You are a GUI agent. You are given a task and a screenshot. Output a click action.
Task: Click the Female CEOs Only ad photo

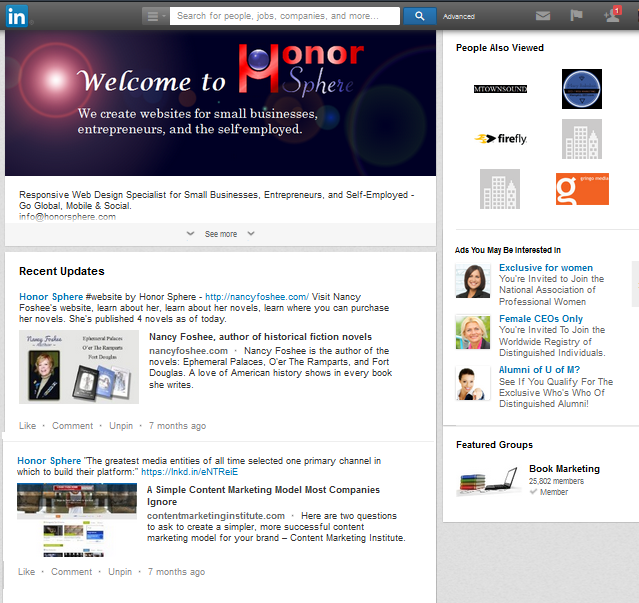pos(473,332)
